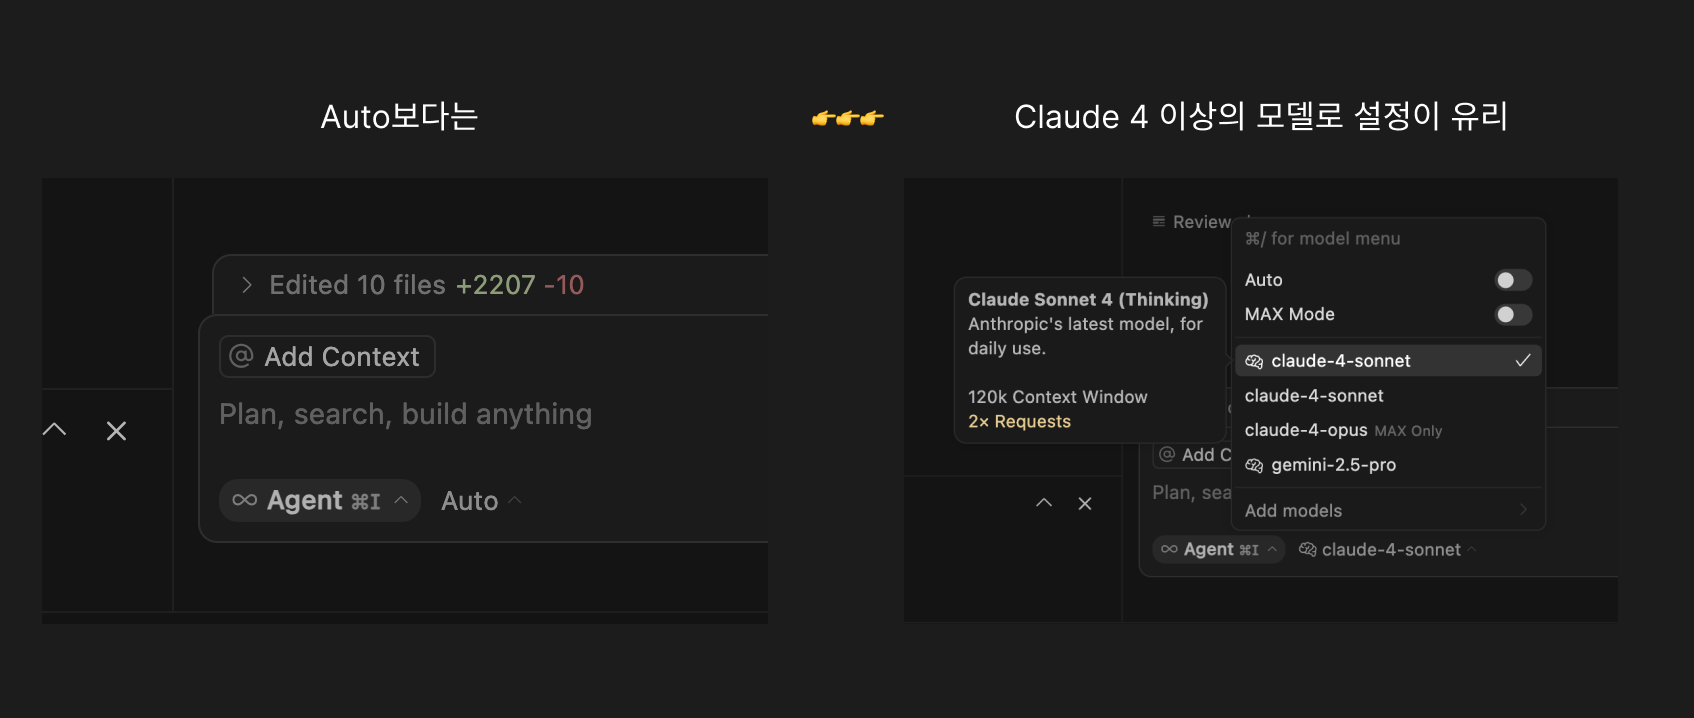Toggle the Auto model switch
The image size is (1694, 718).
[1513, 280]
